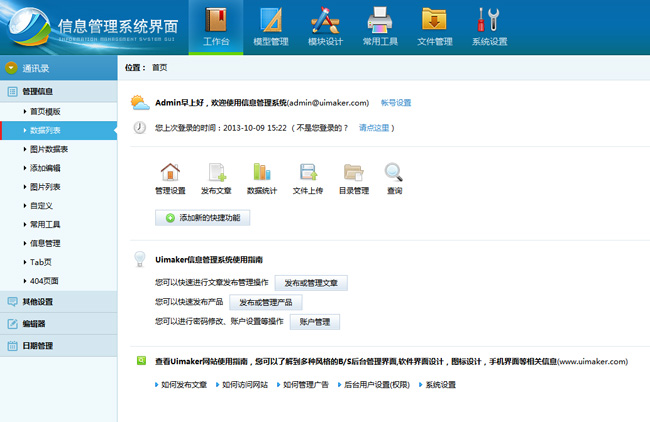Click the globe logo in header
The height and width of the screenshot is (422, 650).
point(29,26)
